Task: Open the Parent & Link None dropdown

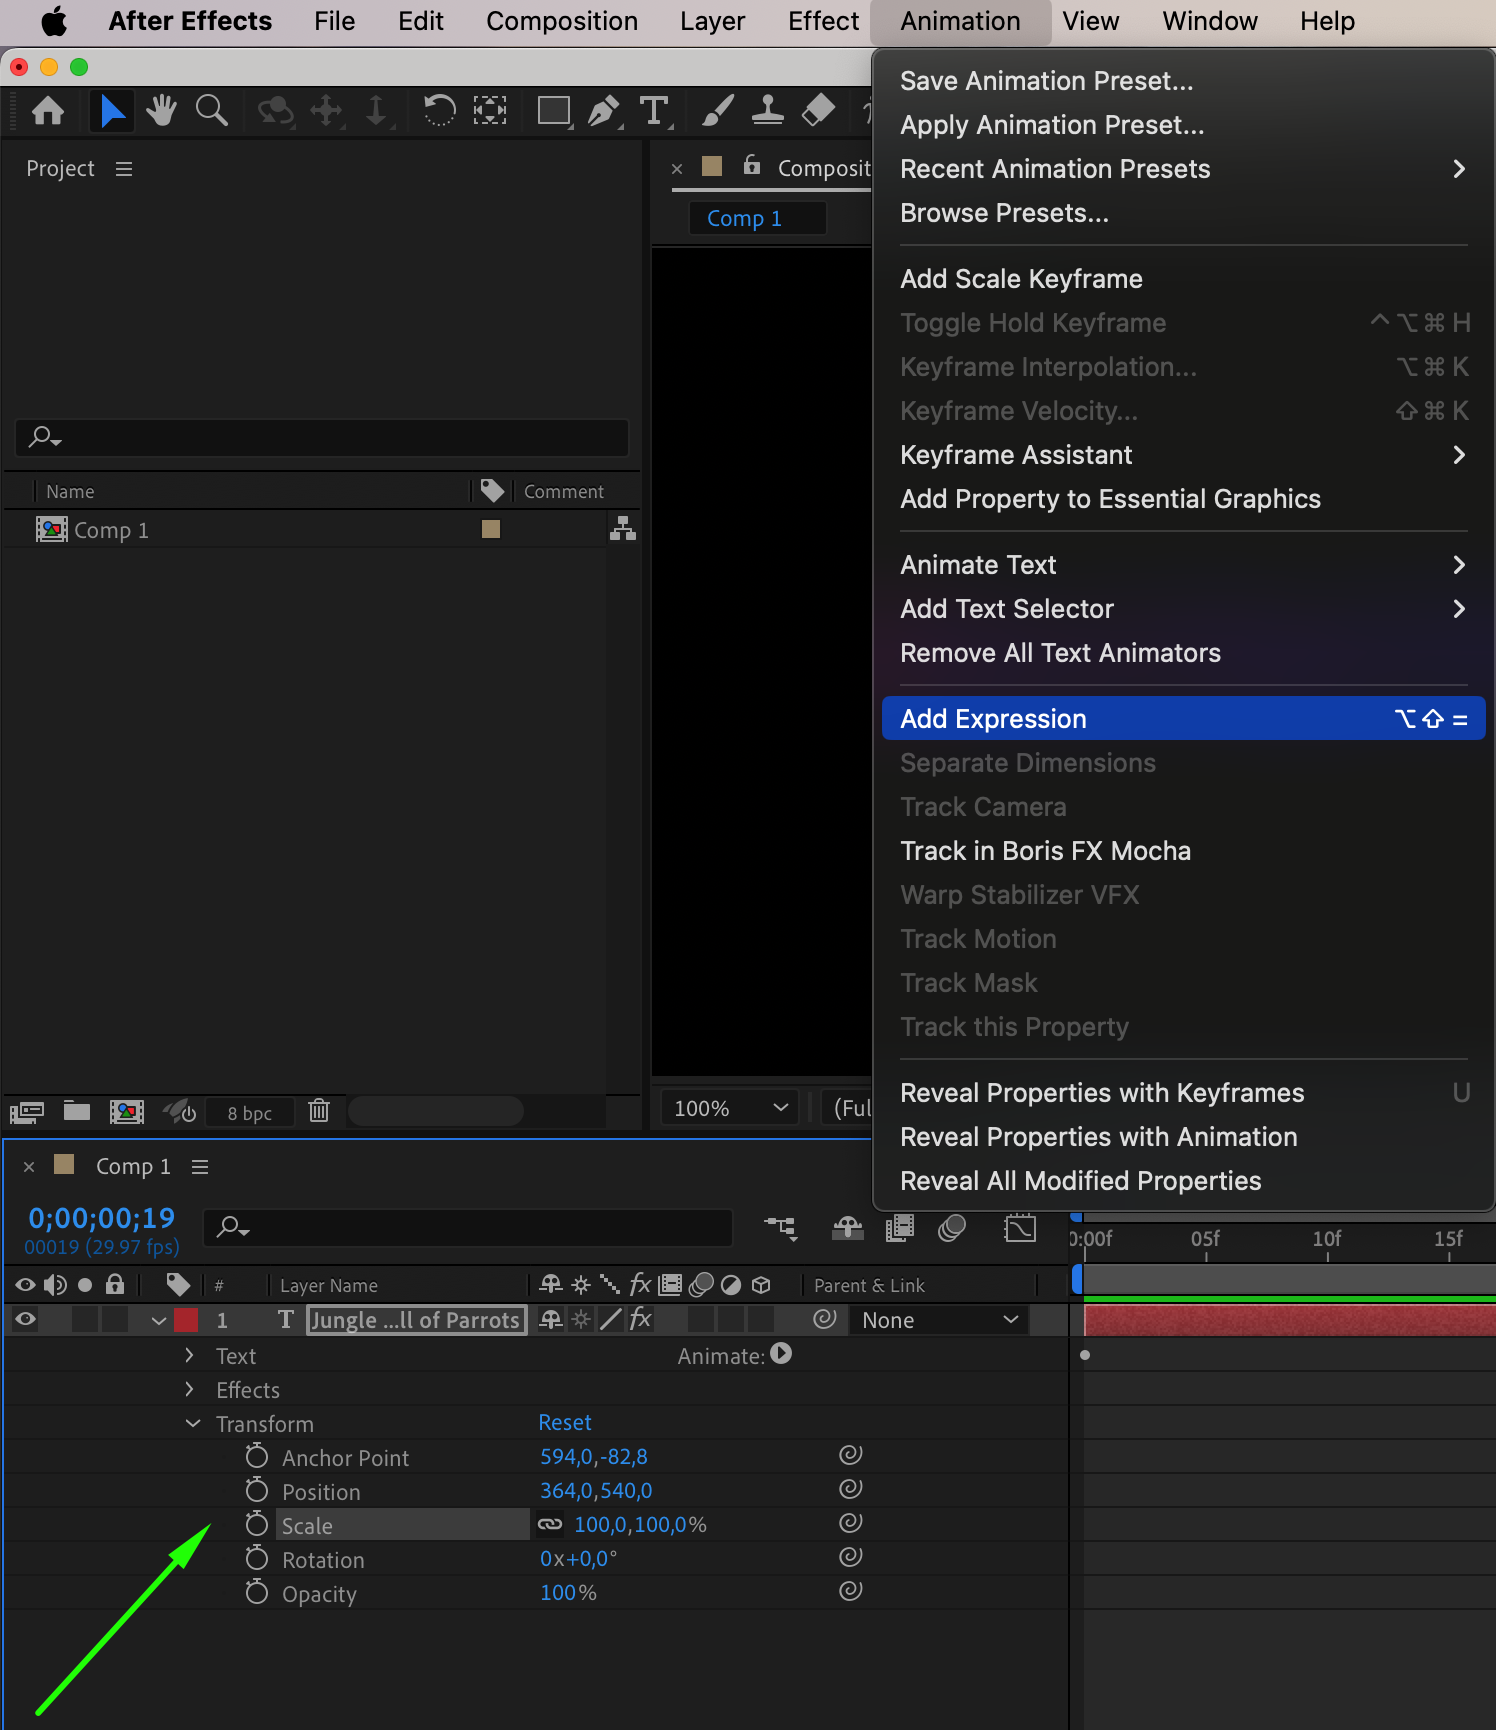Action: [939, 1320]
